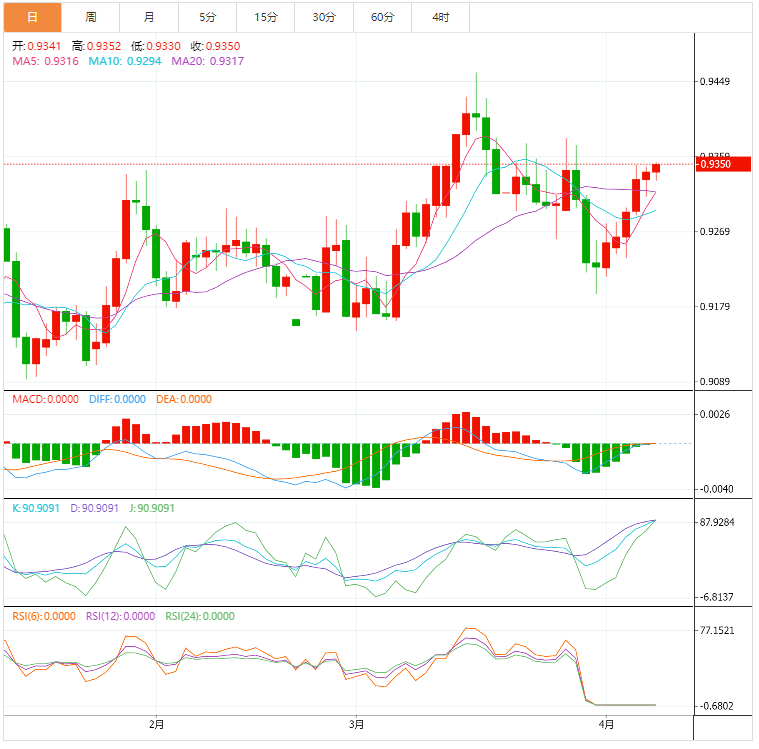Open the 月 monthly chart tab
Screen dimensions: 759x749
pyautogui.click(x=149, y=17)
